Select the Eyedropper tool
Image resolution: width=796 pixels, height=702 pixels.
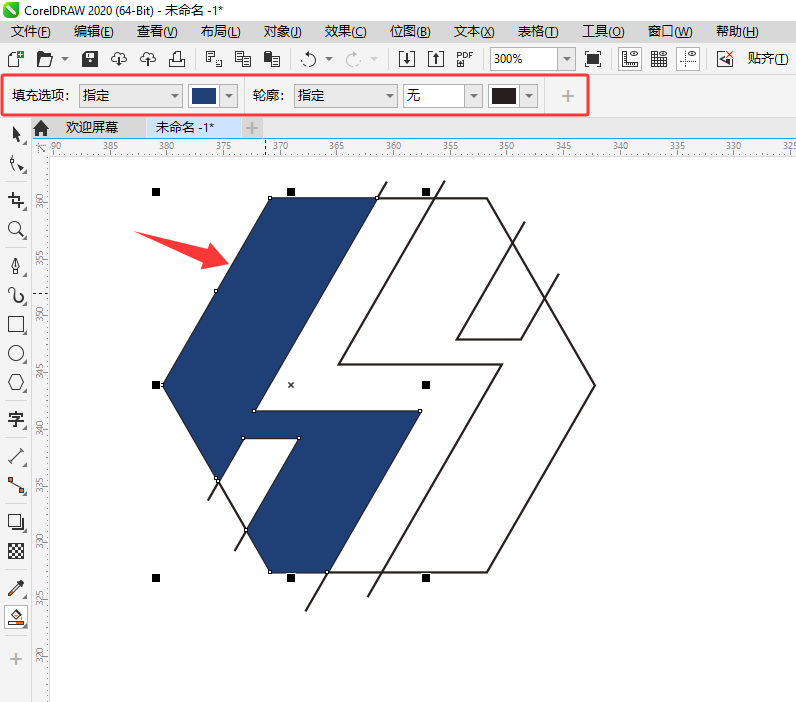point(17,588)
